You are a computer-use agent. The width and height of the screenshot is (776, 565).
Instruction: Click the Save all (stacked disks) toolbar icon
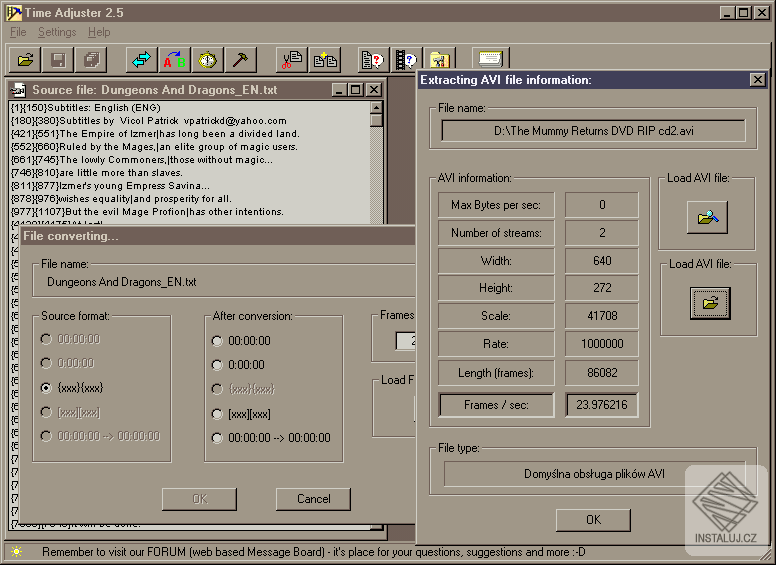[x=91, y=60]
